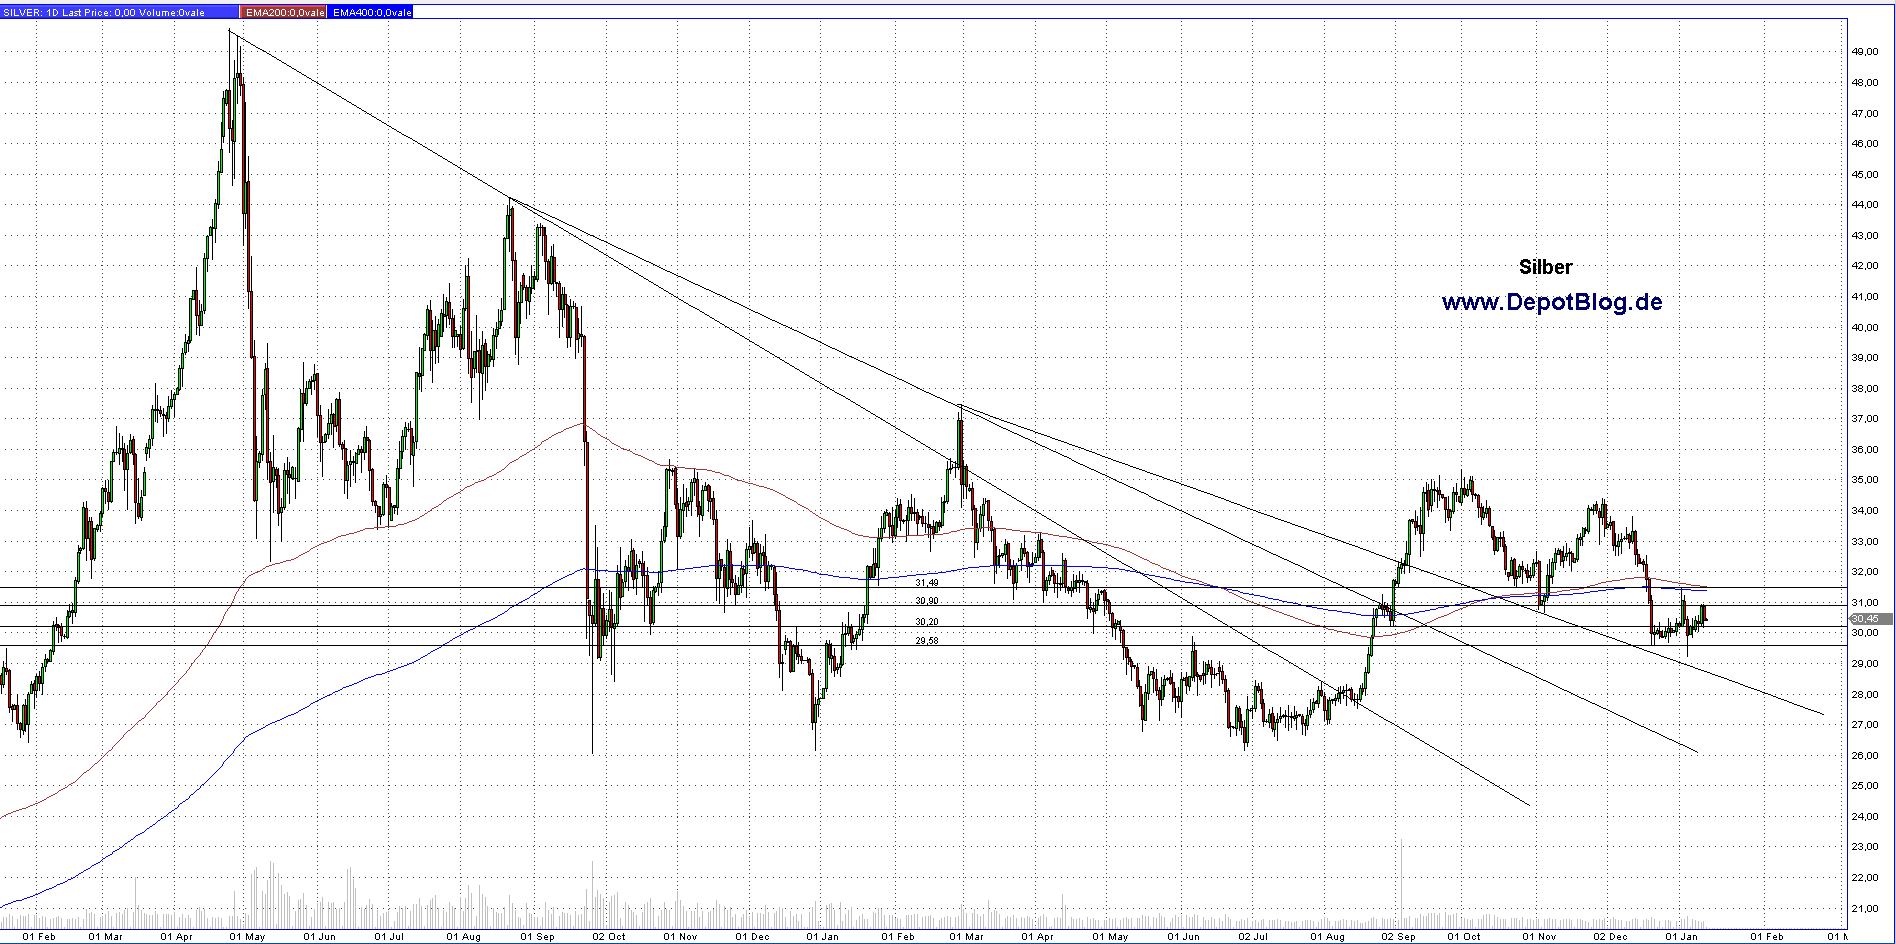Click the 35,00 price axis label
Viewport: 1896px width, 944px height.
pos(1864,480)
